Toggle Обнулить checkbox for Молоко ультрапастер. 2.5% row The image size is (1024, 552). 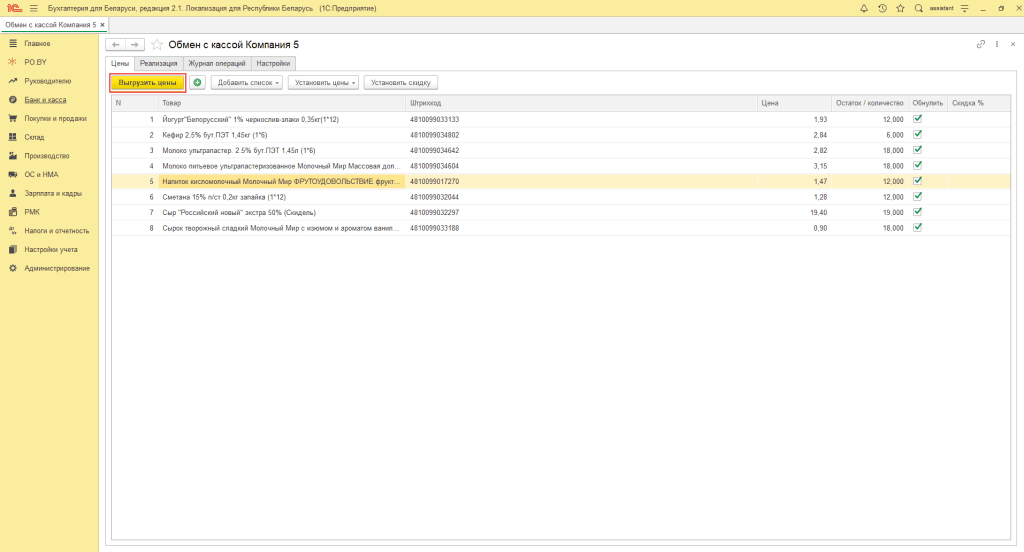[x=918, y=150]
